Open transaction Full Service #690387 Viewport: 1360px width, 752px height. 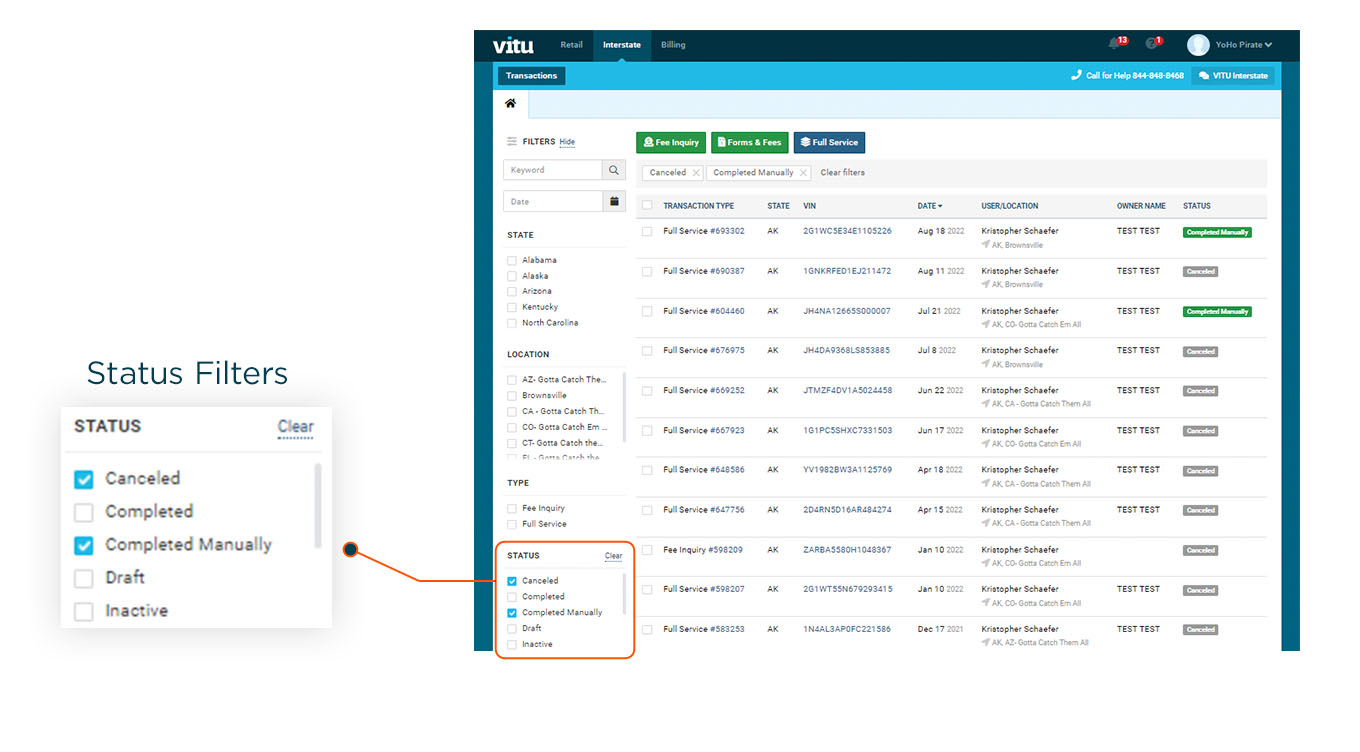[x=704, y=271]
